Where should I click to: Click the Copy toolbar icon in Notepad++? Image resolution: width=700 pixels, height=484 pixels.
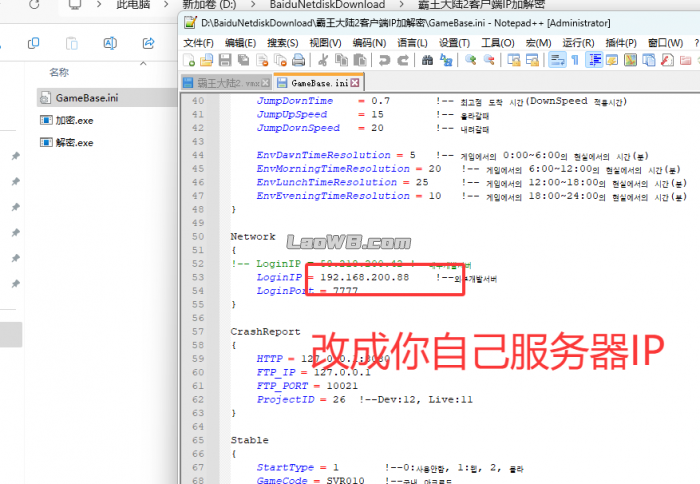[x=342, y=60]
